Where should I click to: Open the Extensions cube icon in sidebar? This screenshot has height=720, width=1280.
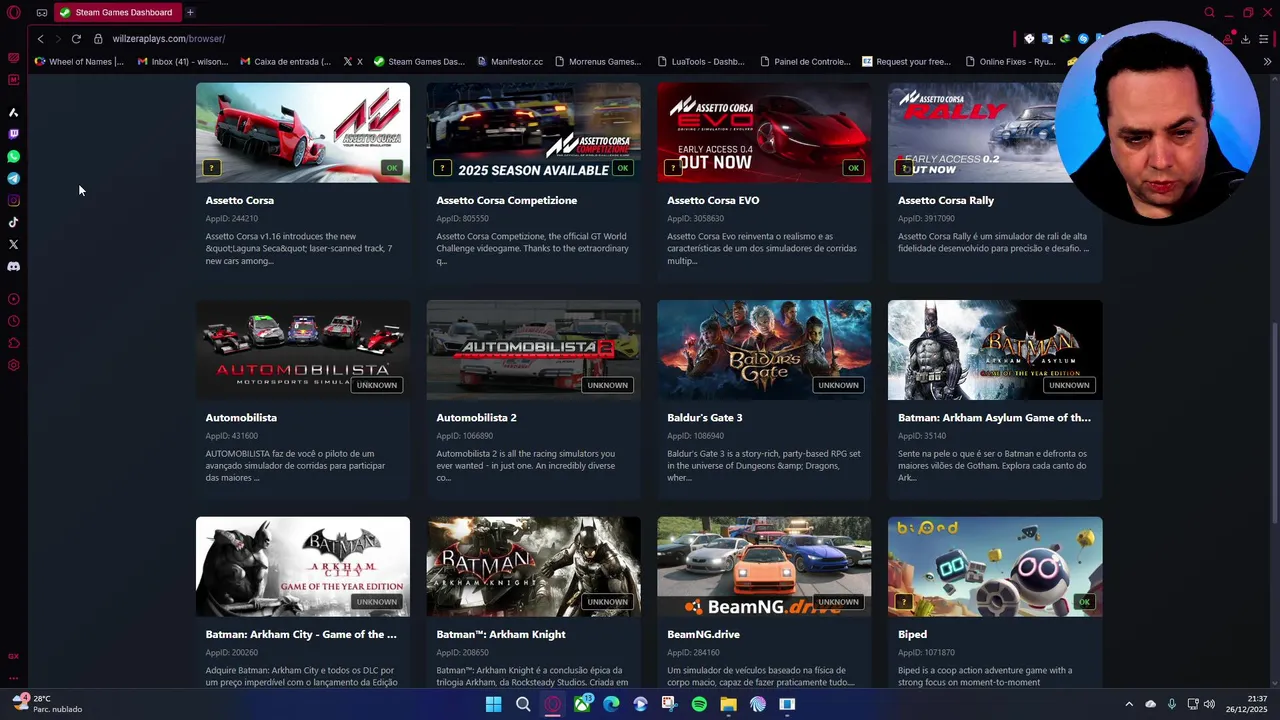13,343
